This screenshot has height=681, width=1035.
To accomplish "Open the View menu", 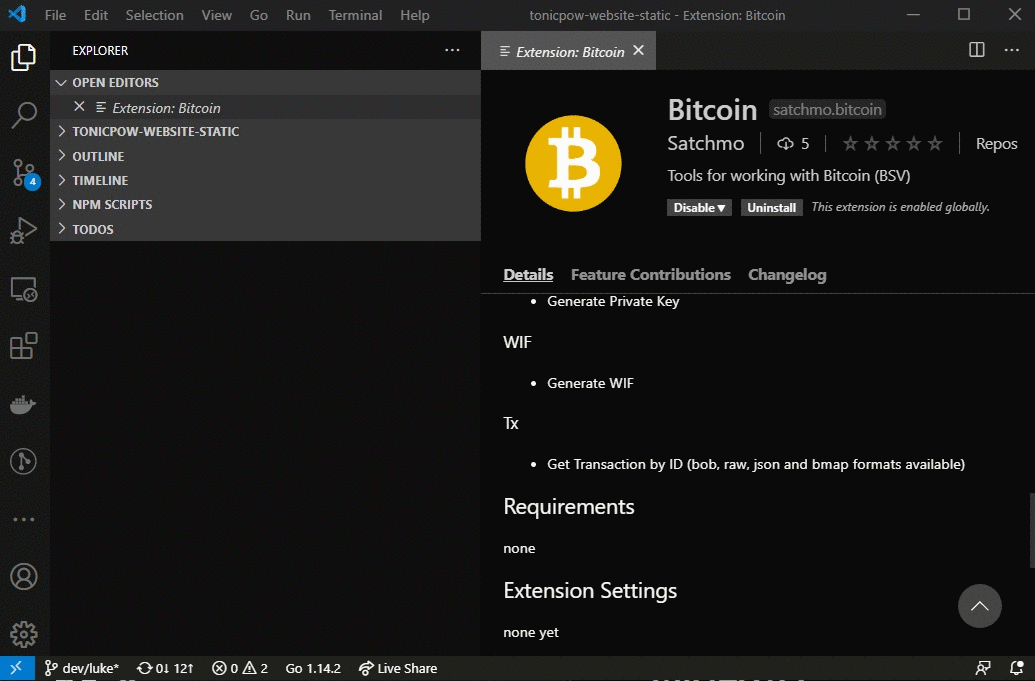I will point(217,15).
